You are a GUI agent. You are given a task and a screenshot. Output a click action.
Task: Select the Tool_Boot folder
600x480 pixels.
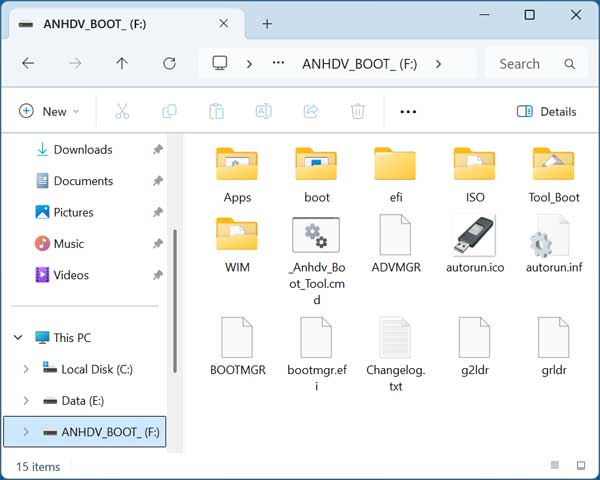(x=554, y=176)
